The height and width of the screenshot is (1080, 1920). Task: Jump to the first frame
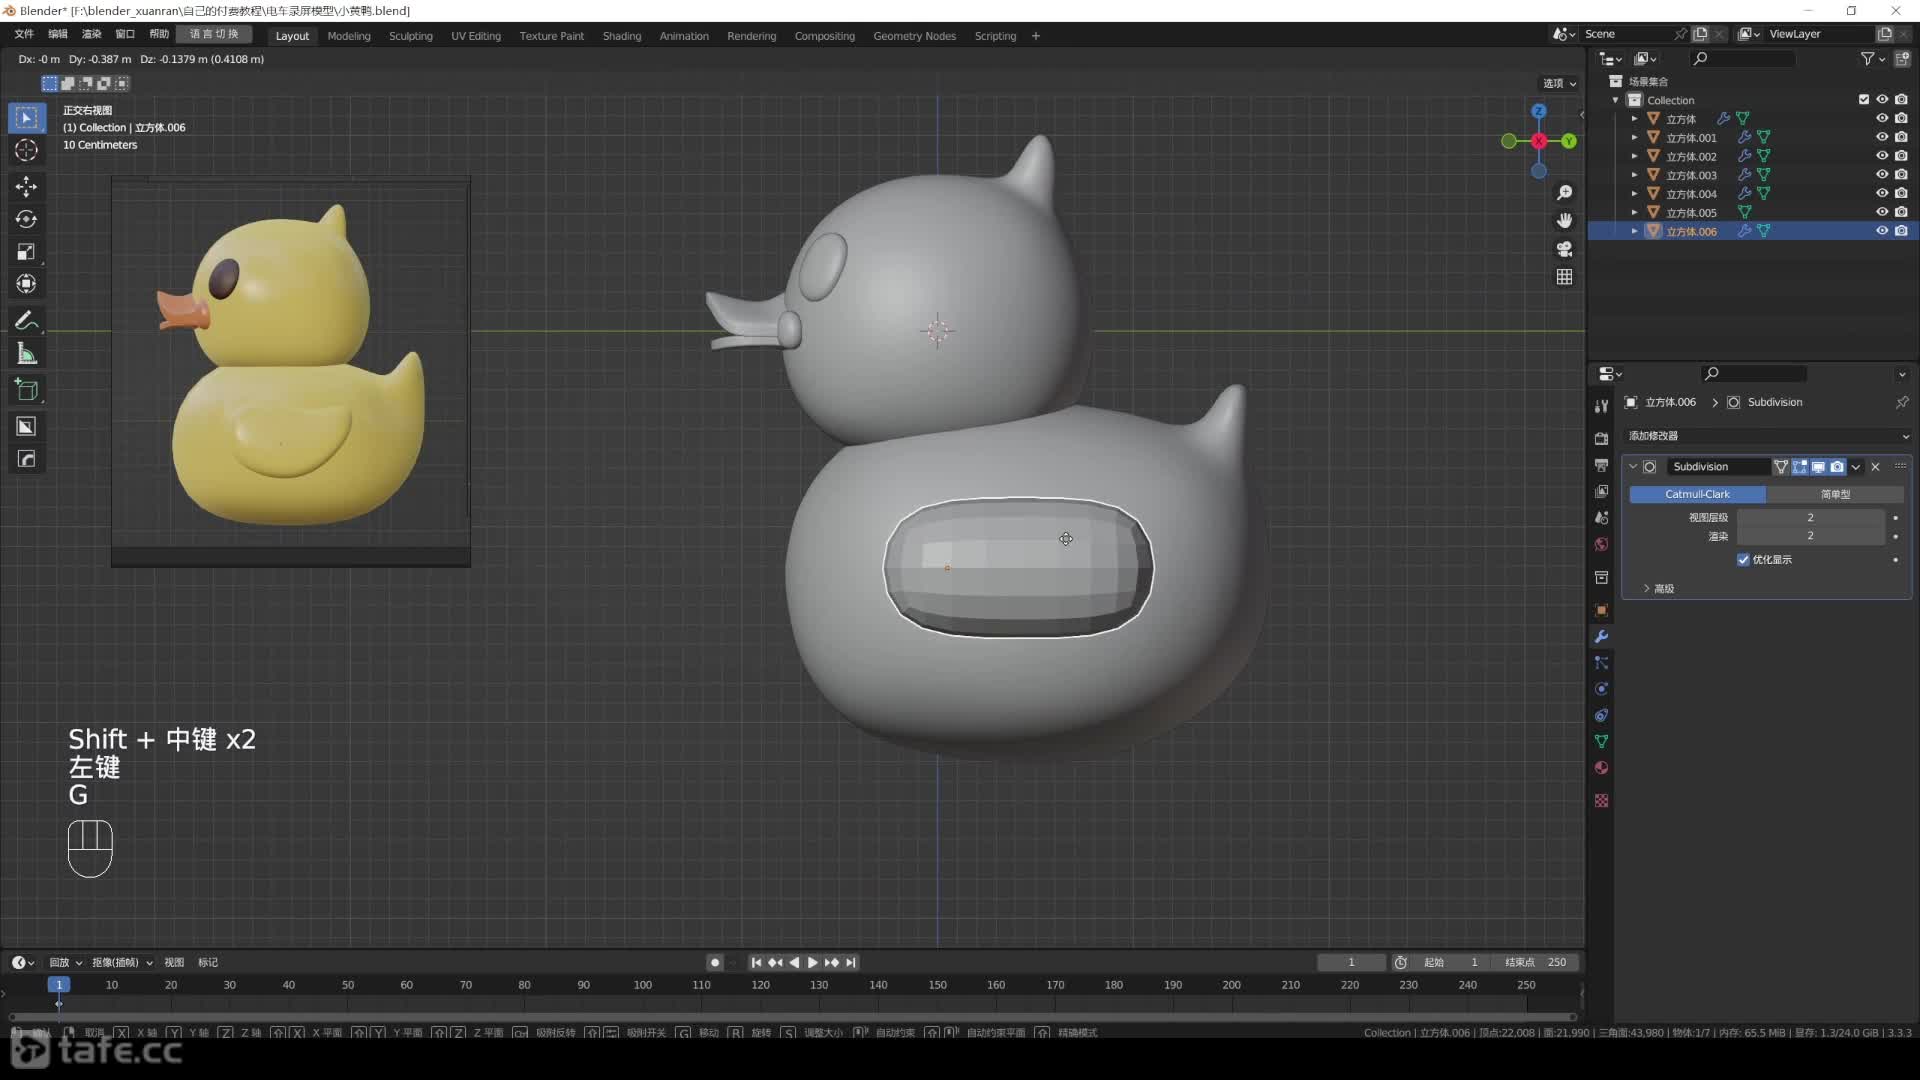point(756,962)
